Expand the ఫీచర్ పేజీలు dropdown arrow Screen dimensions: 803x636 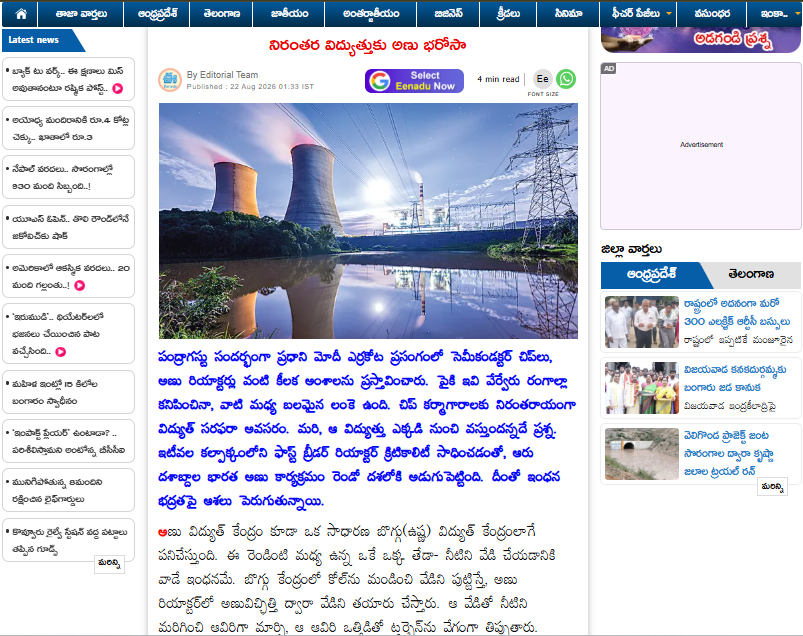pos(668,14)
